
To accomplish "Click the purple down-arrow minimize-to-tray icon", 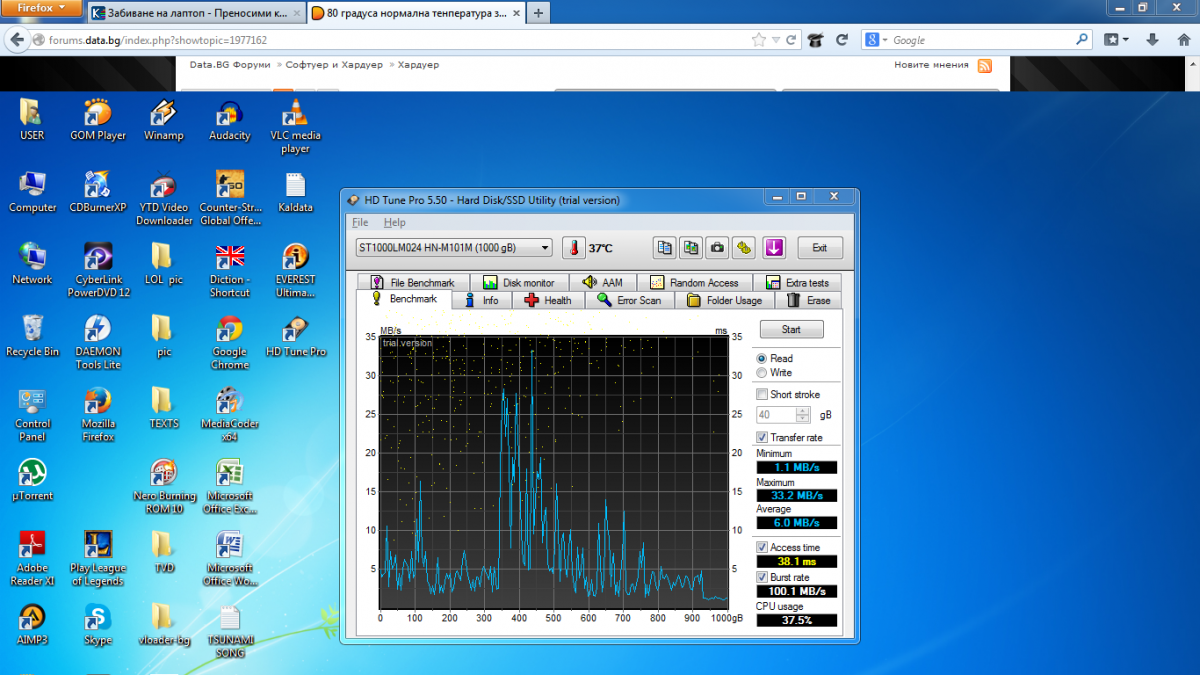I will pyautogui.click(x=774, y=248).
